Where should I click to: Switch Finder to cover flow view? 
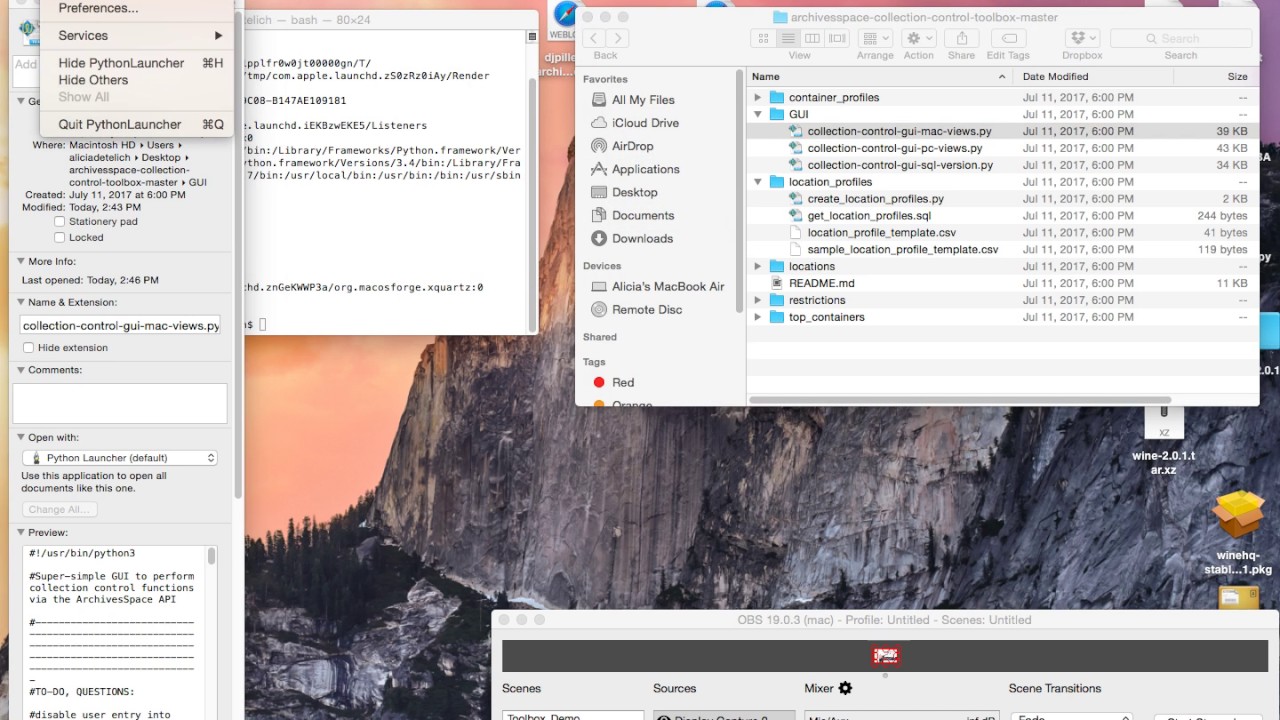point(837,38)
